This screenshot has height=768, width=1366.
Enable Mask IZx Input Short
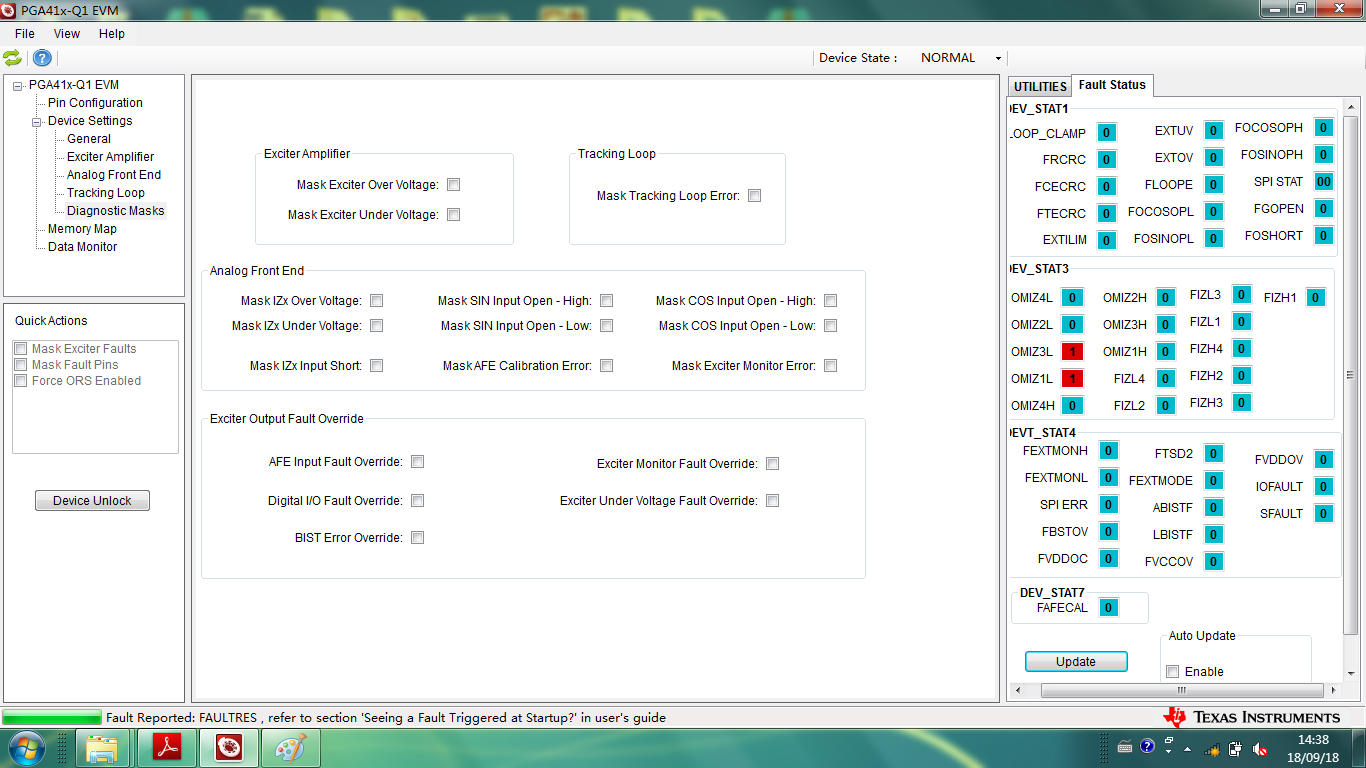[x=377, y=366]
